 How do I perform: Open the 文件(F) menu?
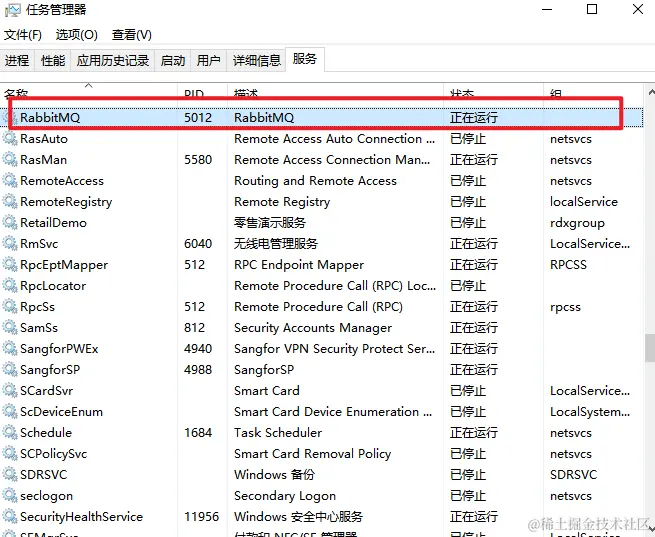coord(23,35)
